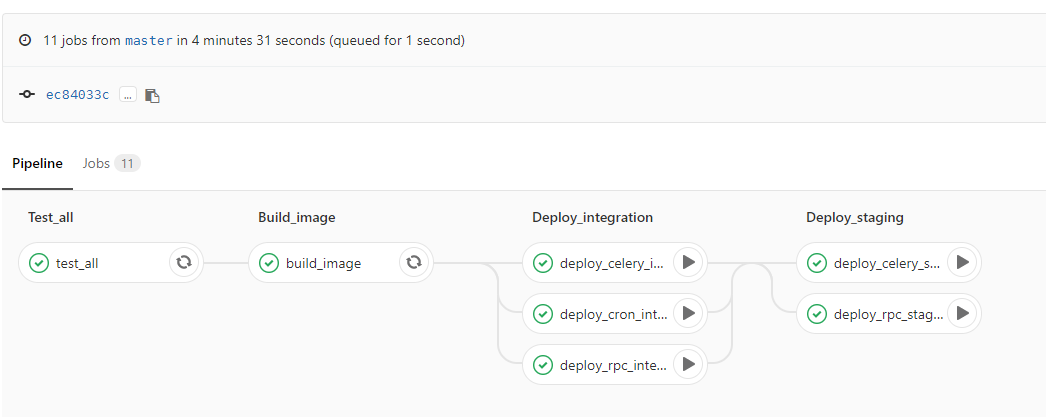Open the master branch link
The height and width of the screenshot is (417, 1046).
point(149,41)
